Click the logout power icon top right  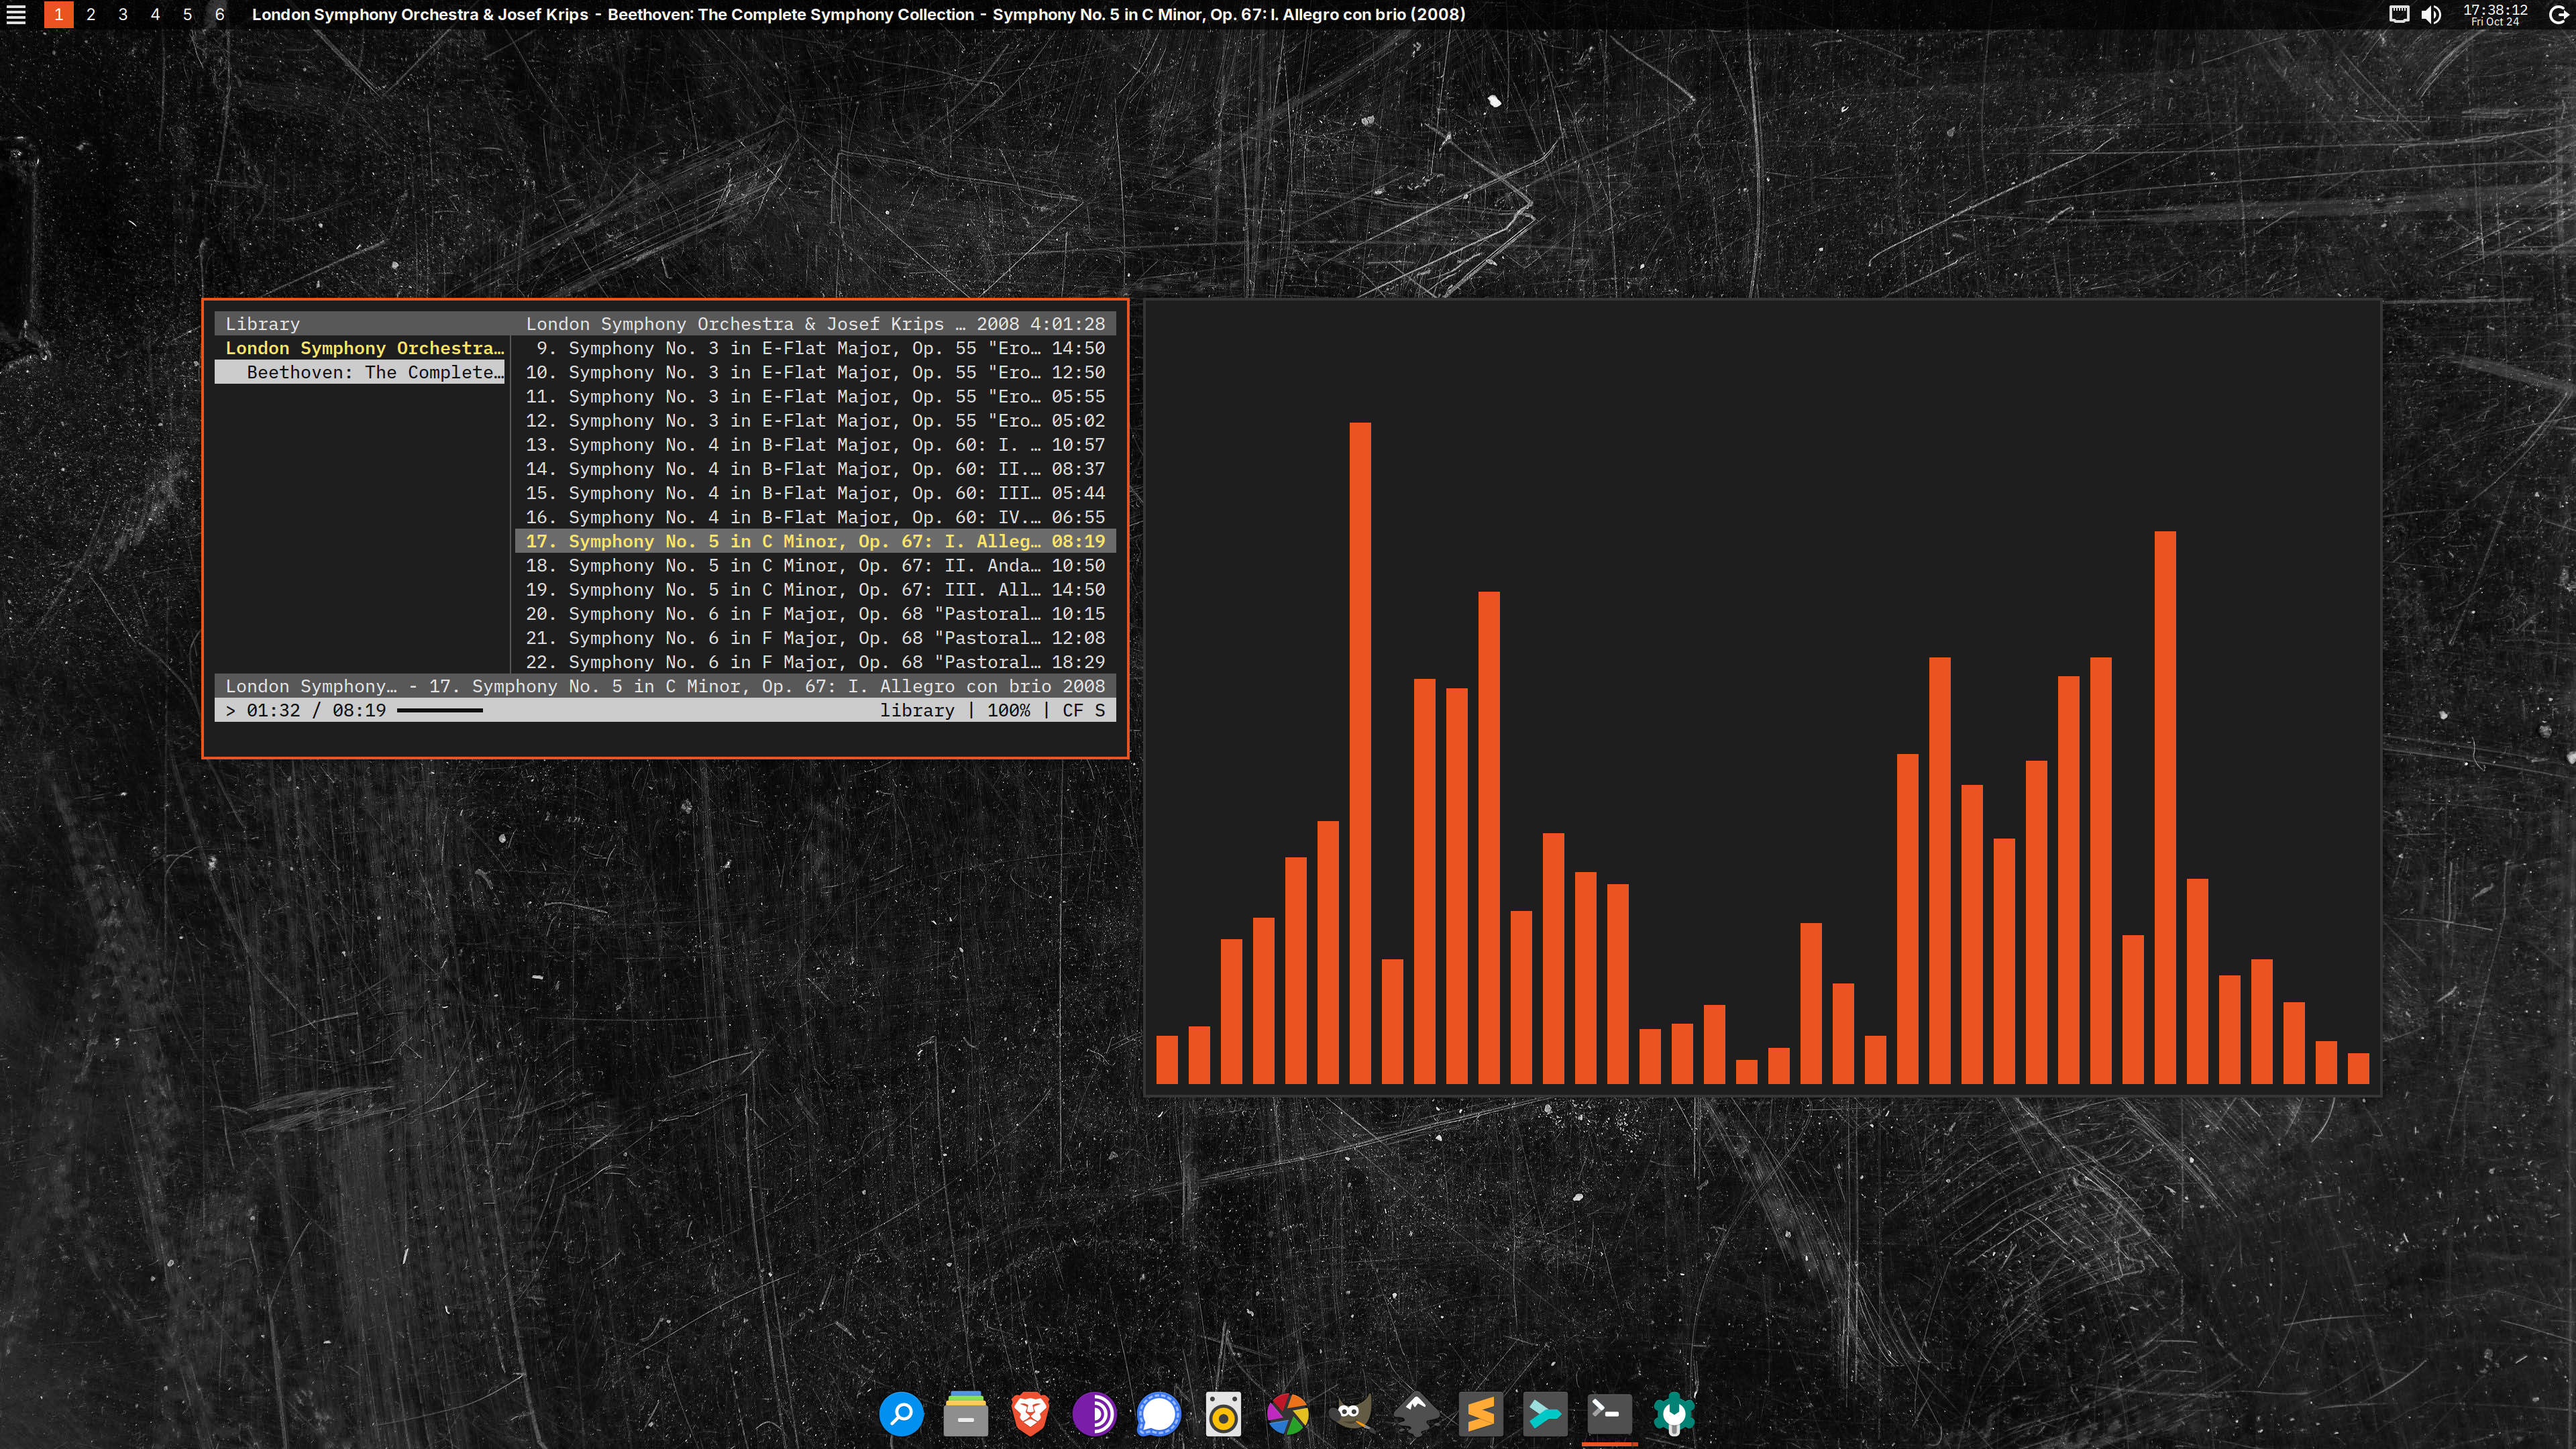(2559, 14)
